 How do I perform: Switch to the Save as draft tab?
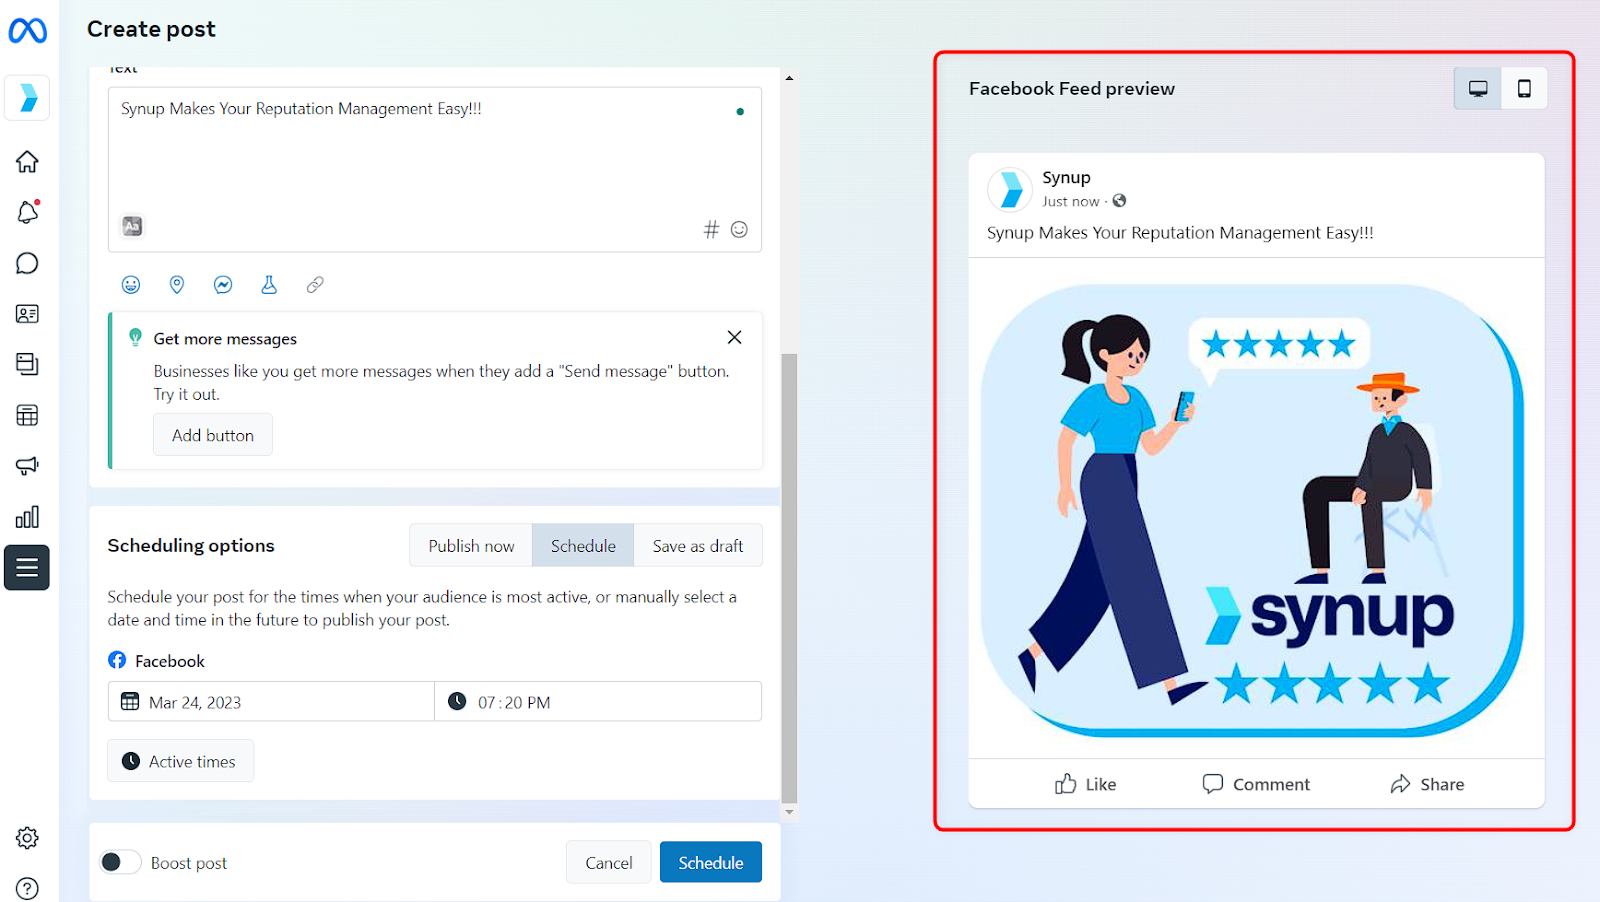pos(697,545)
